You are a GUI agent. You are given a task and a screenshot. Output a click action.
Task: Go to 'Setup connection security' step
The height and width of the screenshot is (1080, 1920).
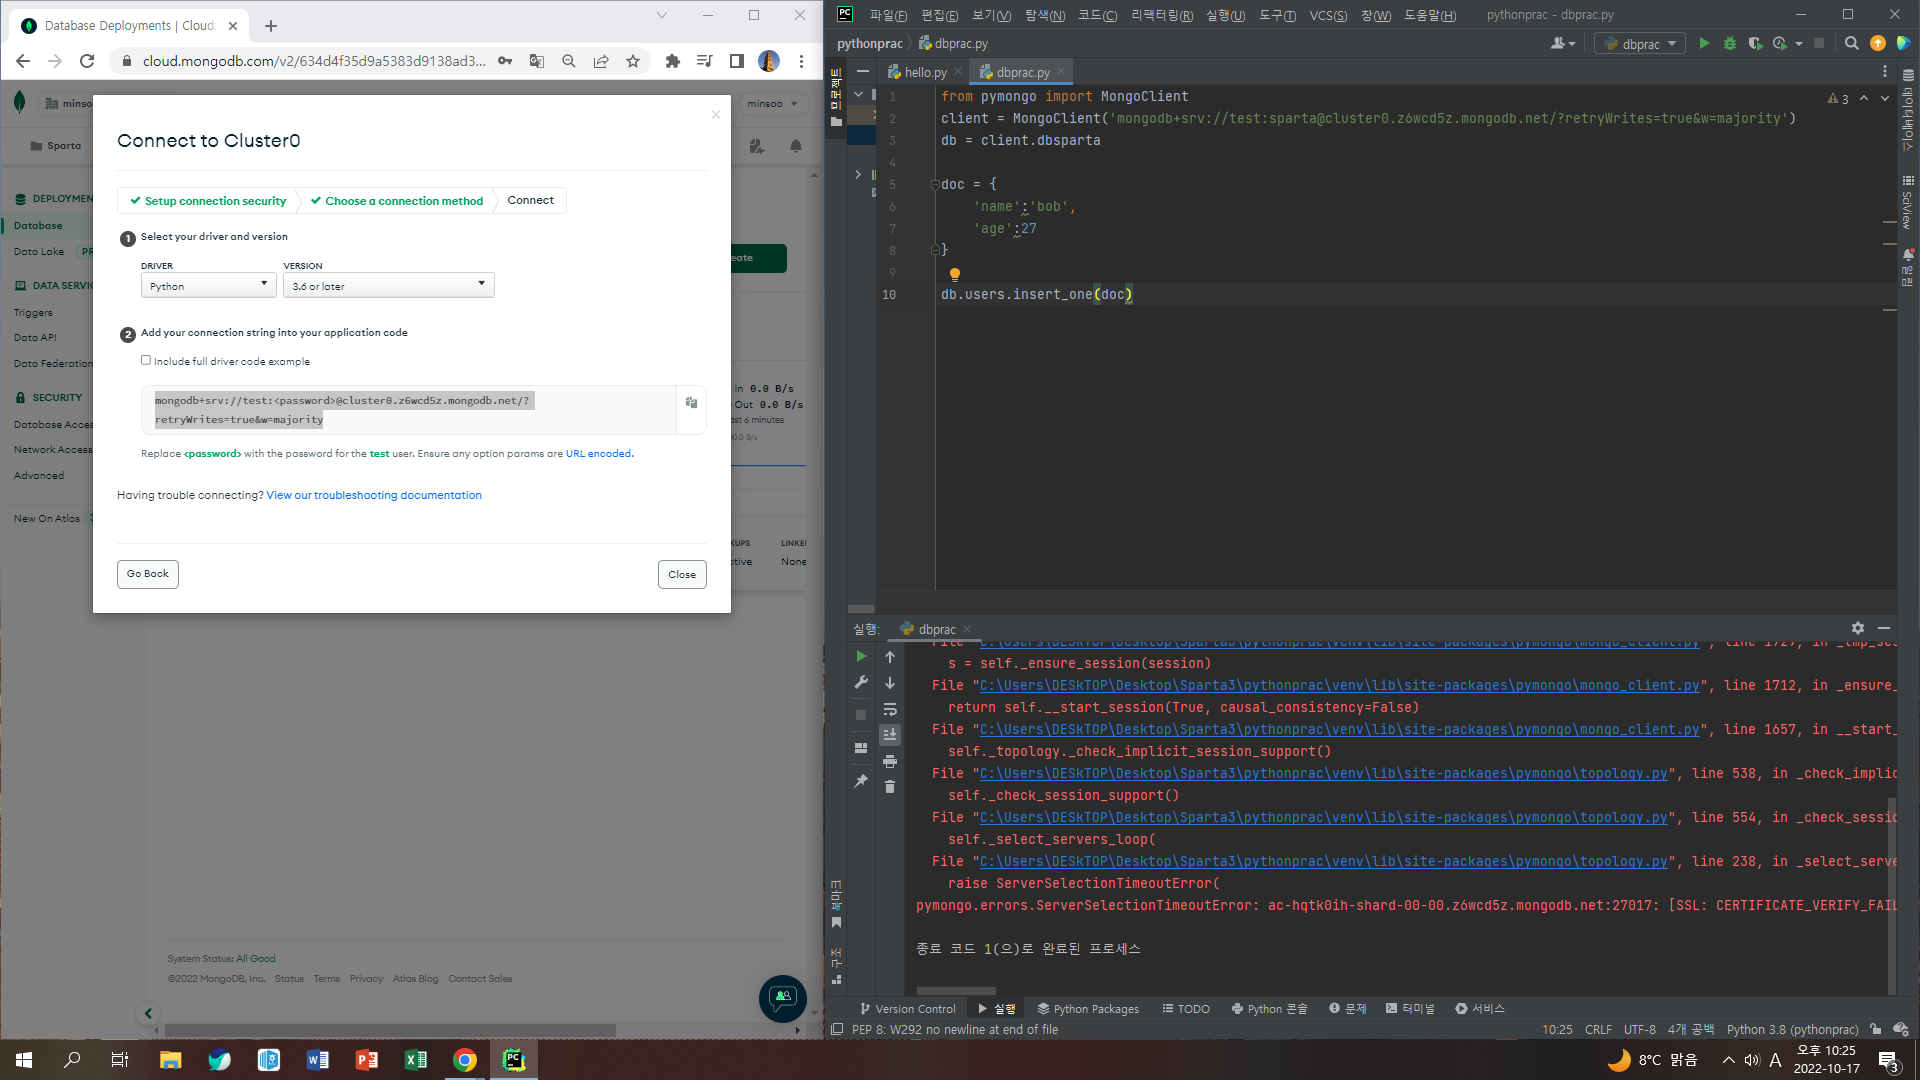click(208, 201)
